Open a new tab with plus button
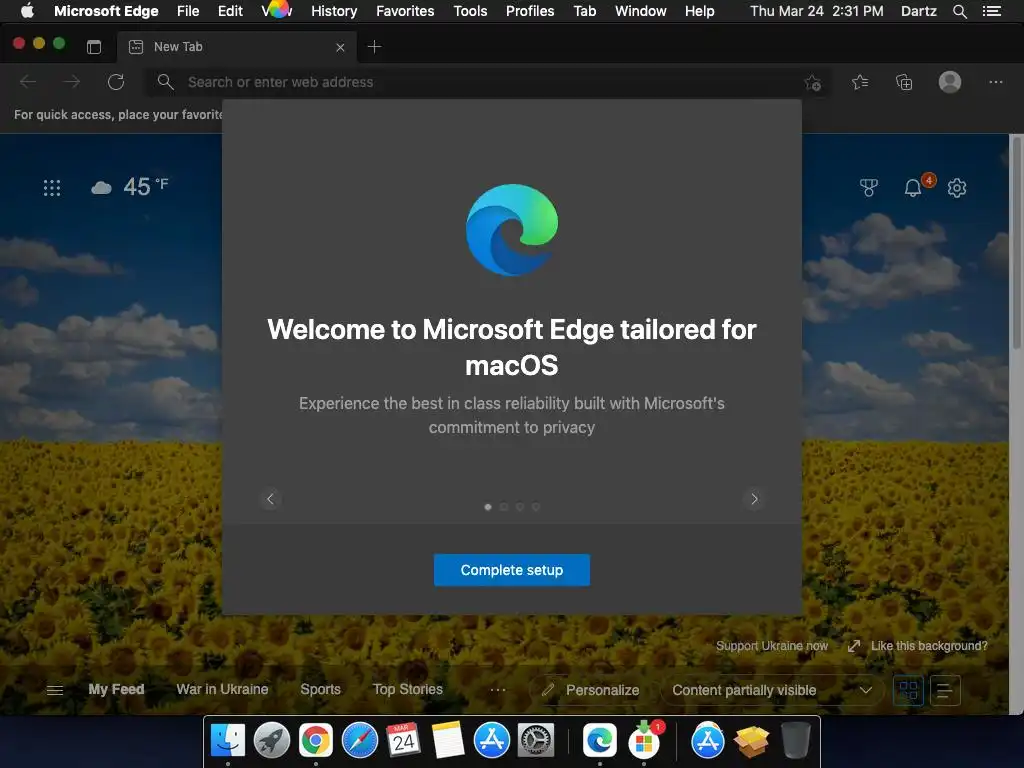Image resolution: width=1024 pixels, height=768 pixels. click(x=374, y=46)
